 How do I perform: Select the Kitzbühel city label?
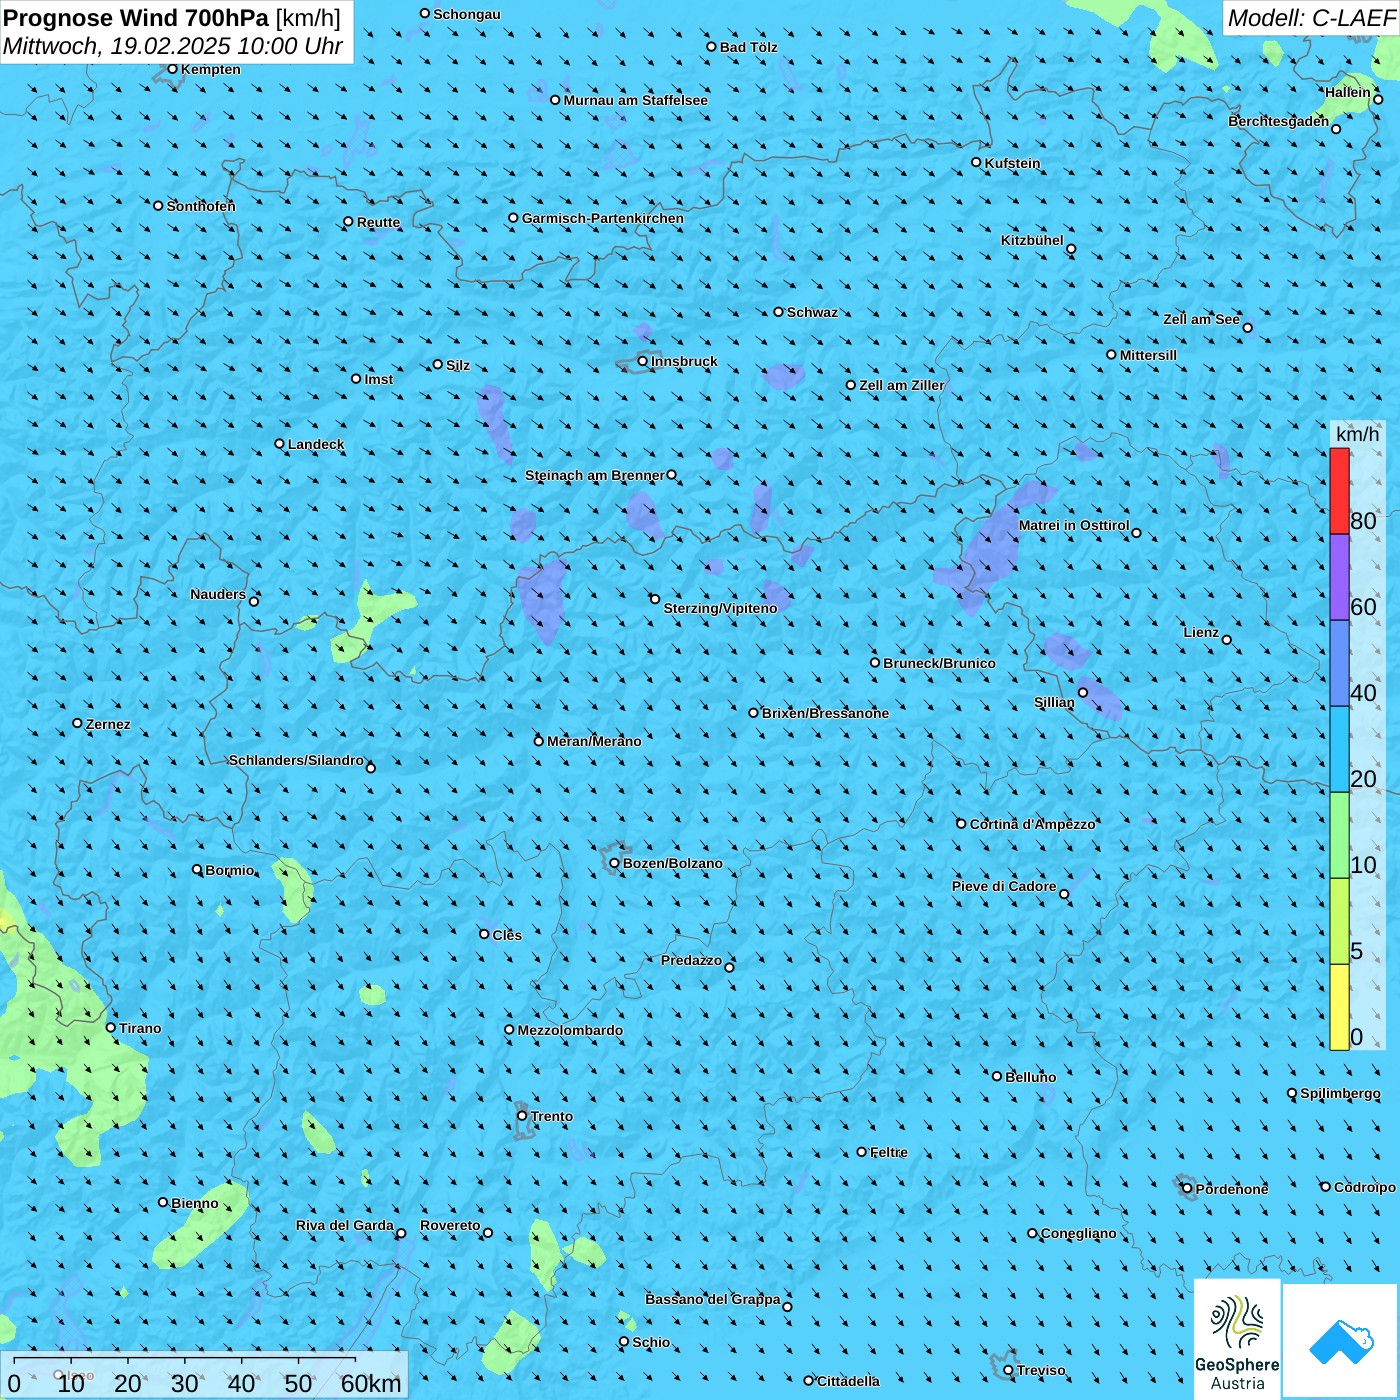(x=1032, y=240)
